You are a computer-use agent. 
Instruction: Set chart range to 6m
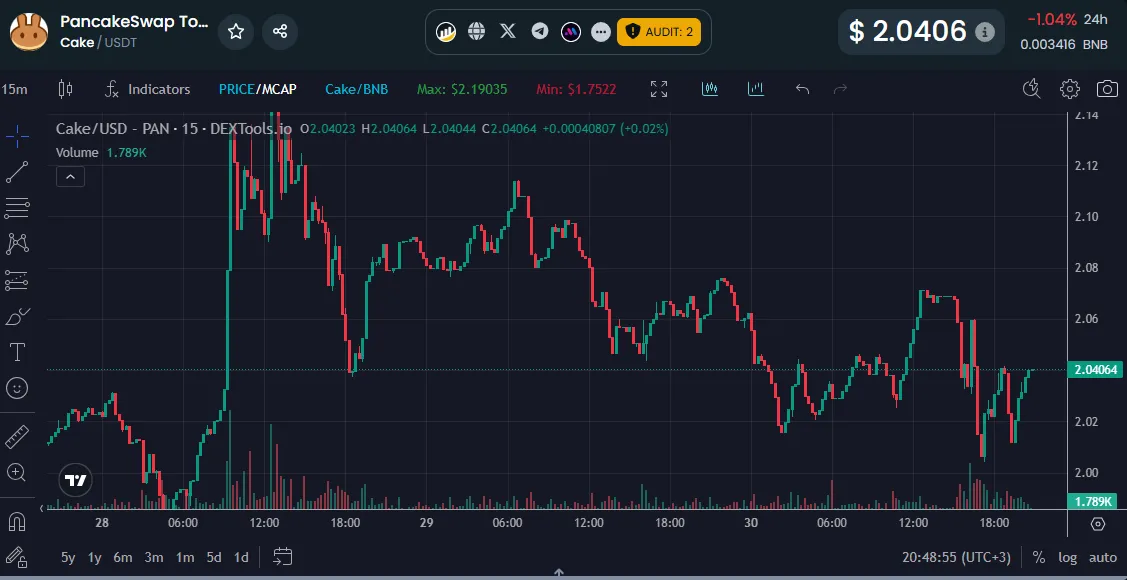[123, 557]
